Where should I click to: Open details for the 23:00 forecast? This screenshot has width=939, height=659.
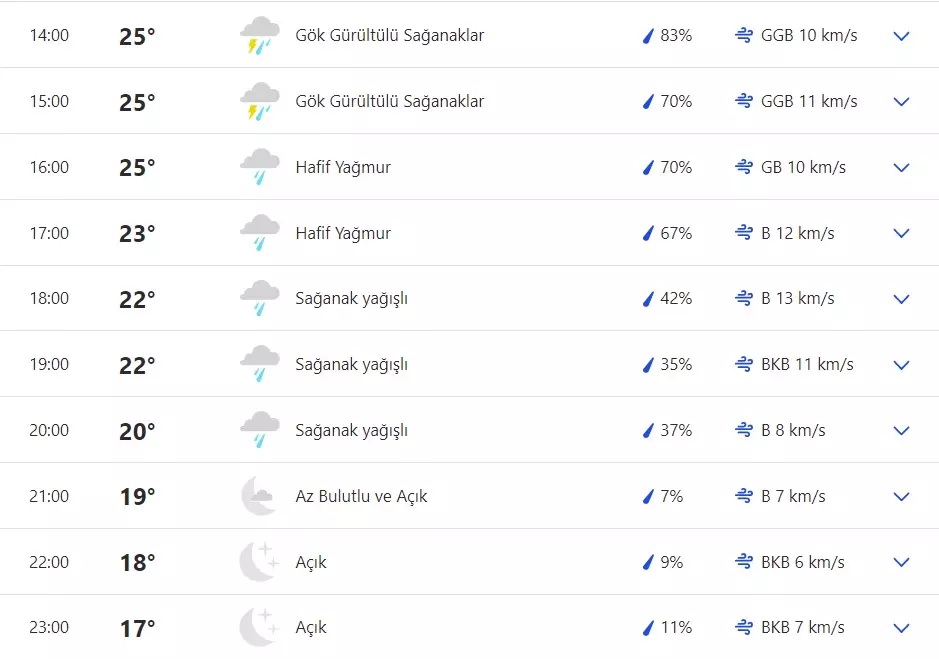point(900,626)
